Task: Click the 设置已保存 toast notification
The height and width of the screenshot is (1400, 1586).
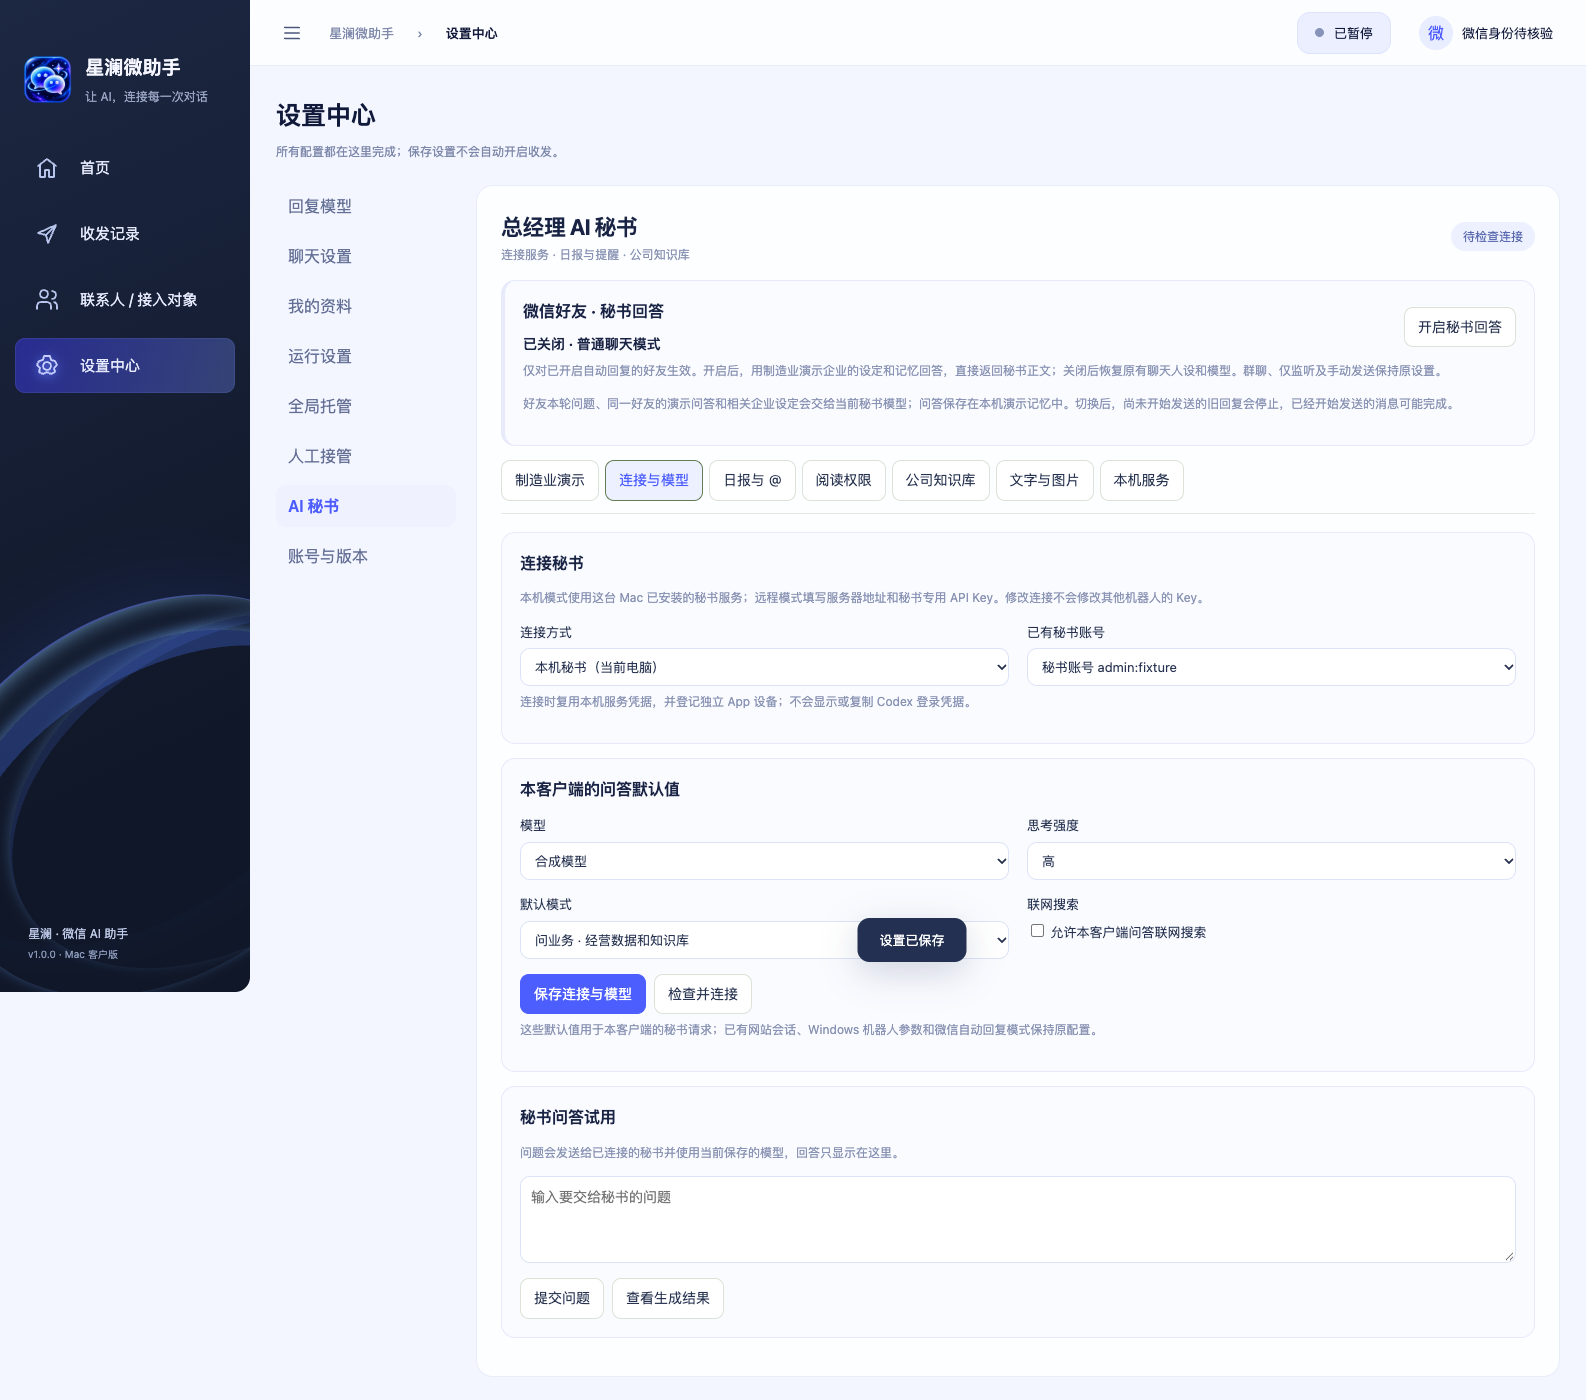Action: pyautogui.click(x=912, y=940)
